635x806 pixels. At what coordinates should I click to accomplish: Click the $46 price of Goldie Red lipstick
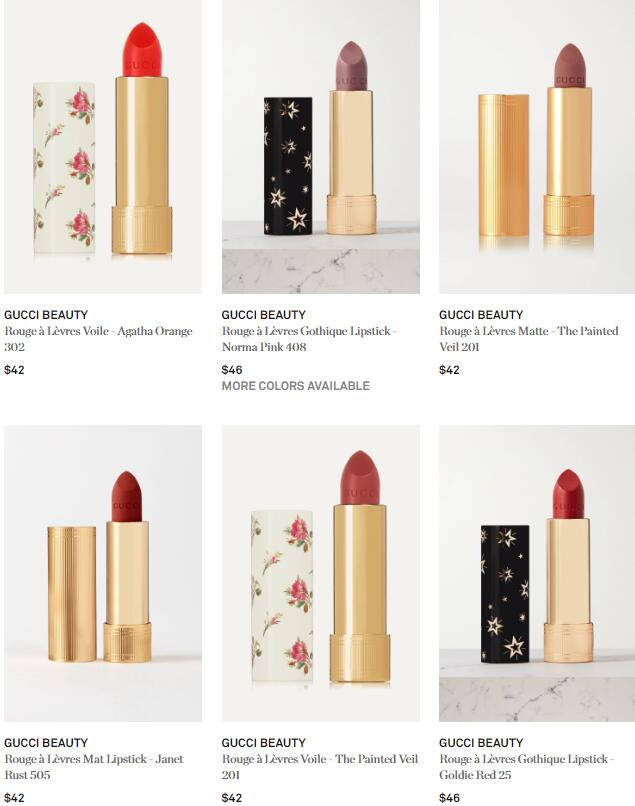coord(449,798)
